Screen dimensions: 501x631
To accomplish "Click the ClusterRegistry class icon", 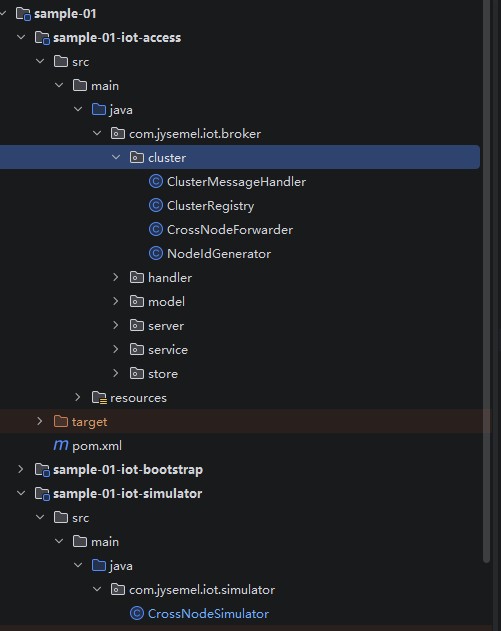I will [156, 206].
